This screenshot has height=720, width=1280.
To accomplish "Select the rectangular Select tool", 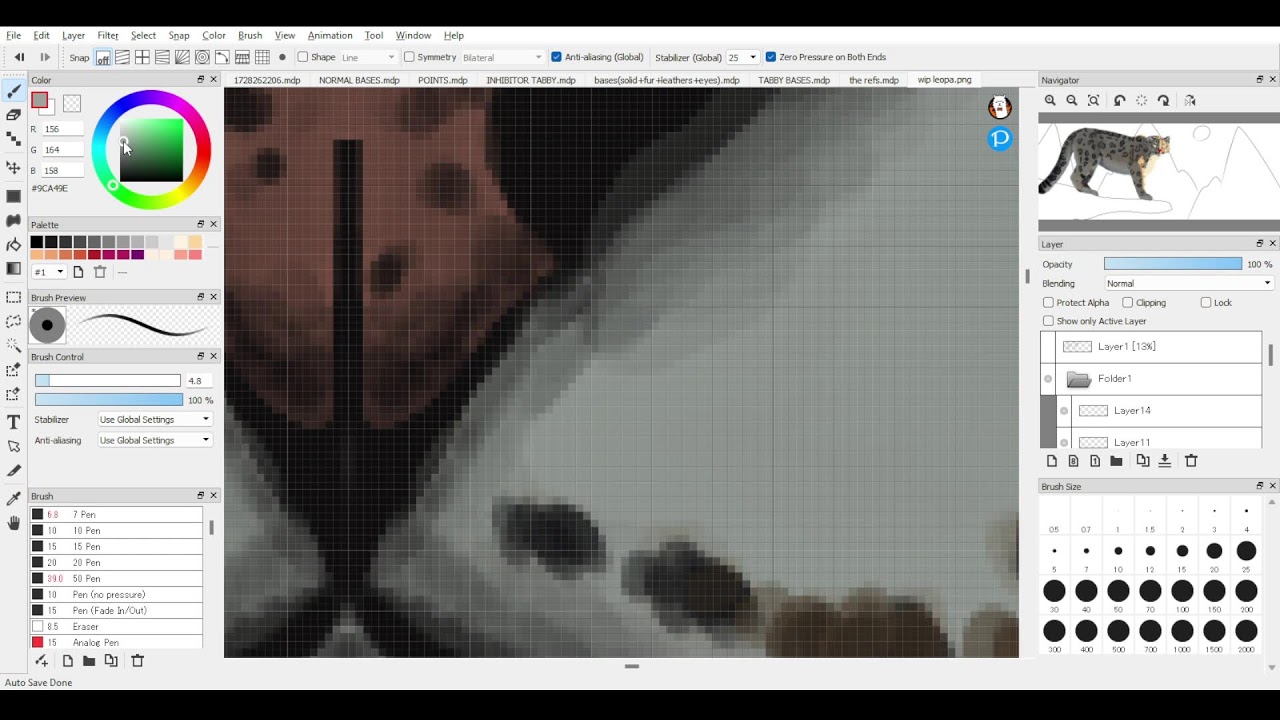I will pos(13,297).
